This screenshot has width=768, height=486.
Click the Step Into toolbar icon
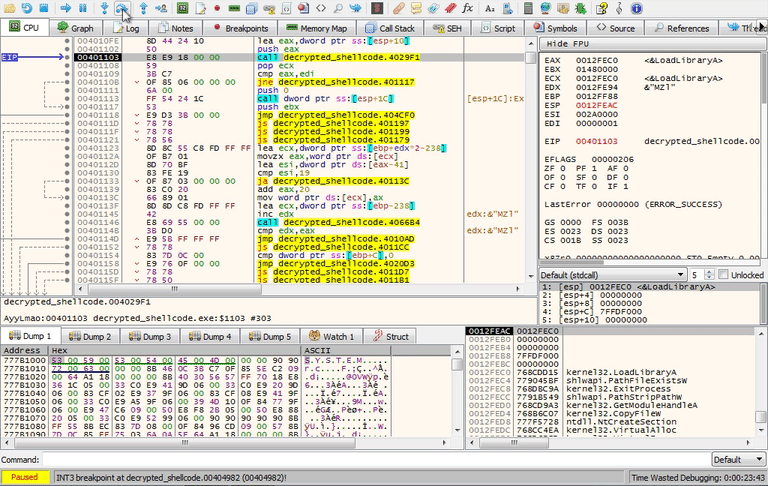click(103, 8)
